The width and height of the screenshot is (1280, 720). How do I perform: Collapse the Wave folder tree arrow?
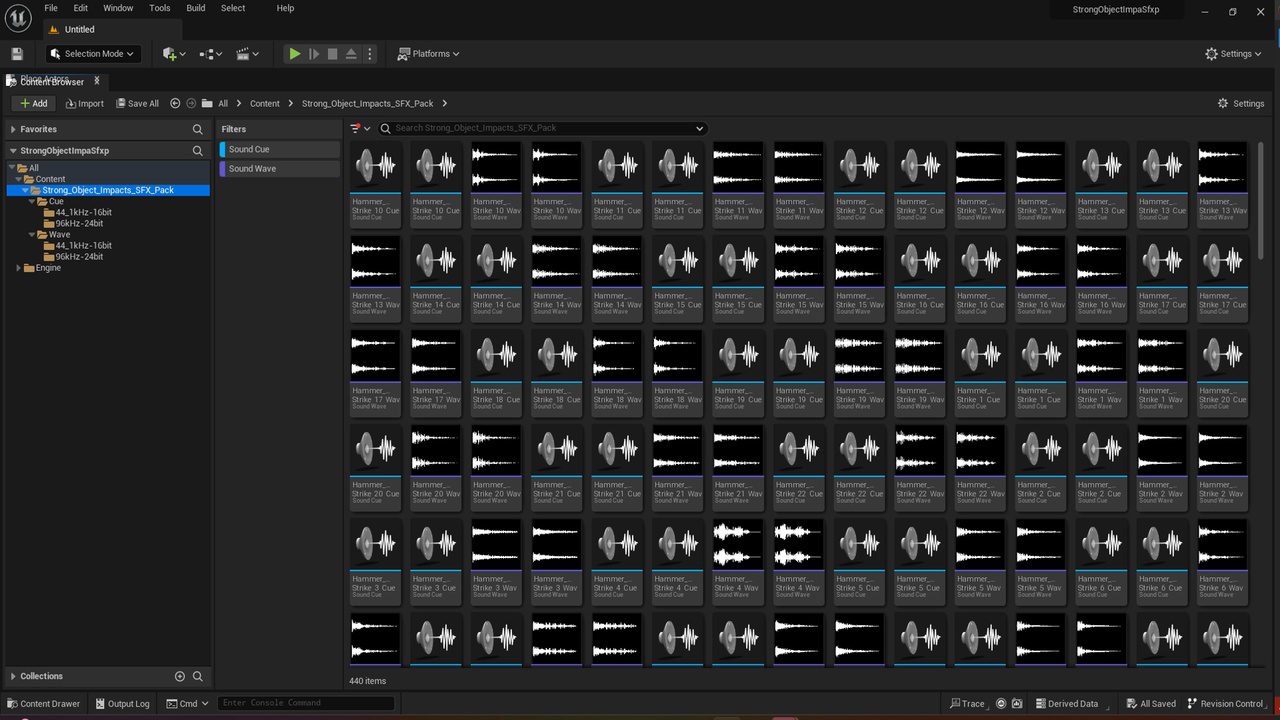click(32, 234)
